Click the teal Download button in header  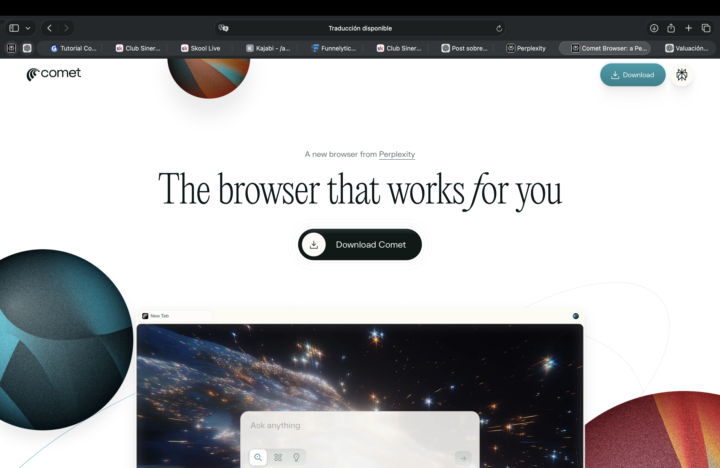(x=632, y=75)
